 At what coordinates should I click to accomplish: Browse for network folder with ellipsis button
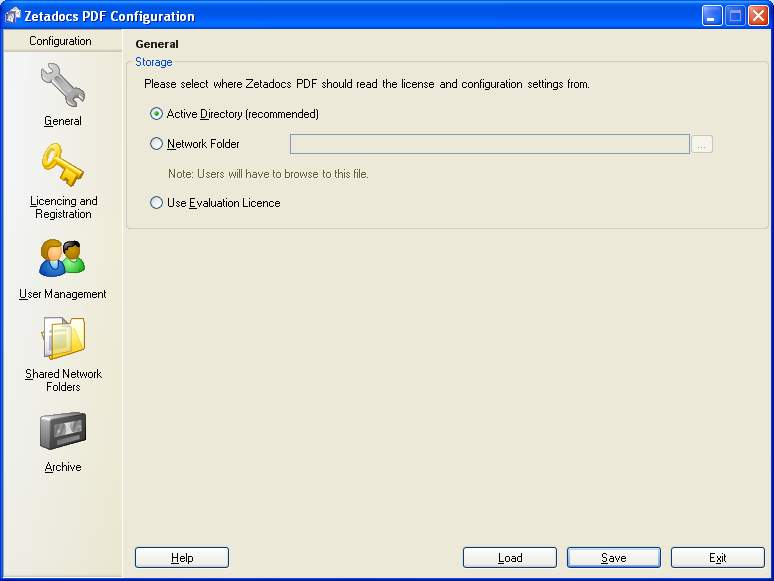(702, 144)
